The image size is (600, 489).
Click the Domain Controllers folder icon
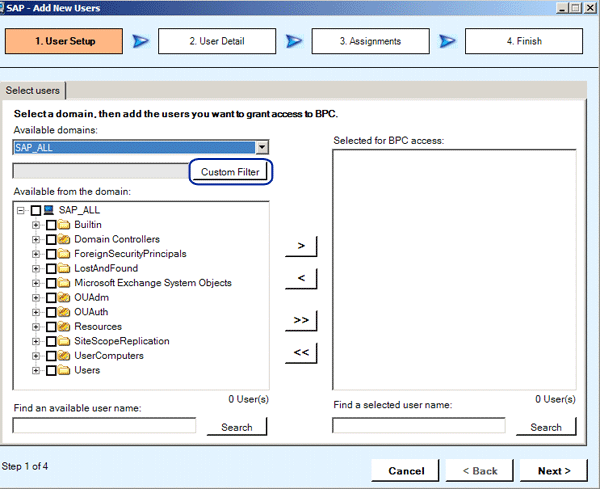tap(64, 239)
